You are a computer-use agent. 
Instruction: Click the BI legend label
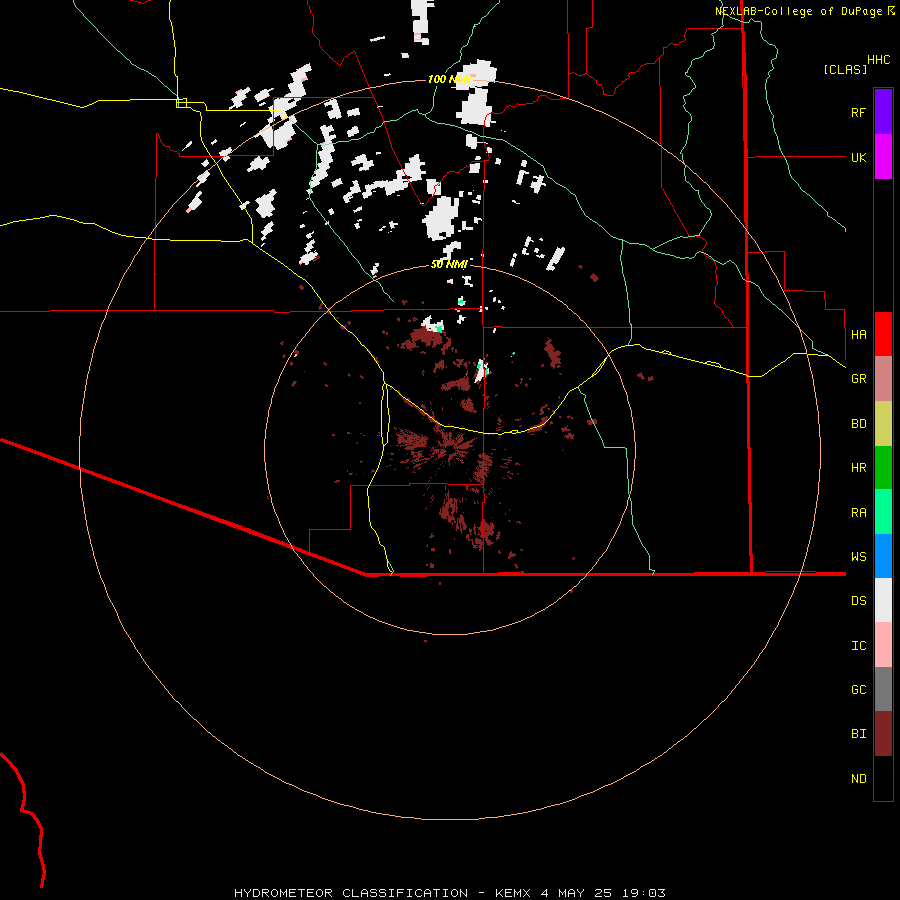[x=858, y=734]
